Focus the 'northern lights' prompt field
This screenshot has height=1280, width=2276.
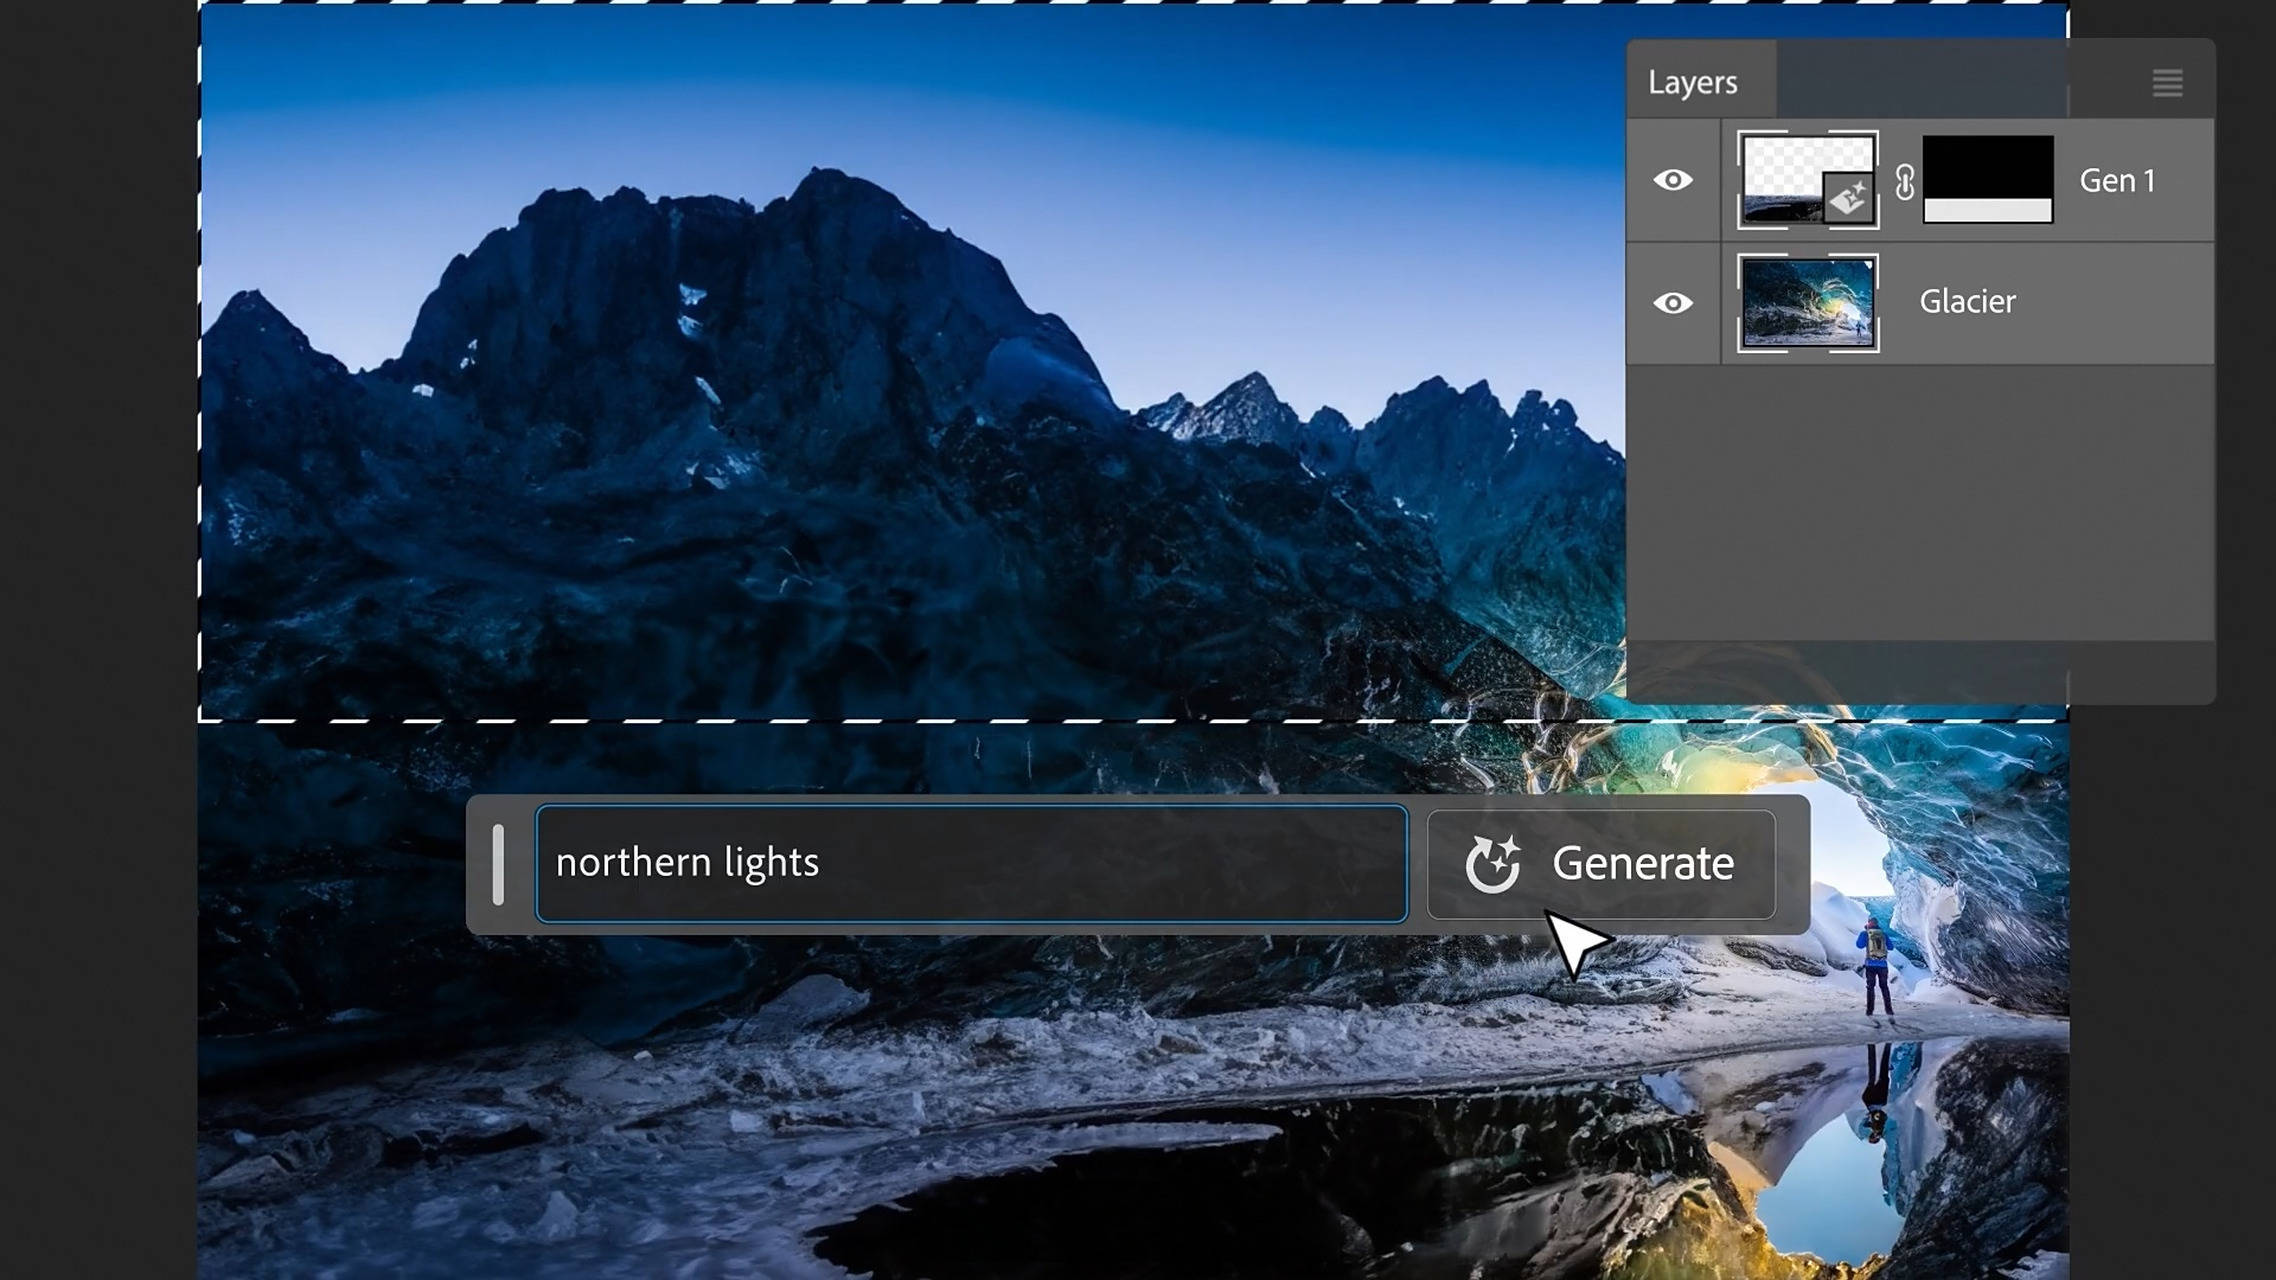[x=970, y=864]
